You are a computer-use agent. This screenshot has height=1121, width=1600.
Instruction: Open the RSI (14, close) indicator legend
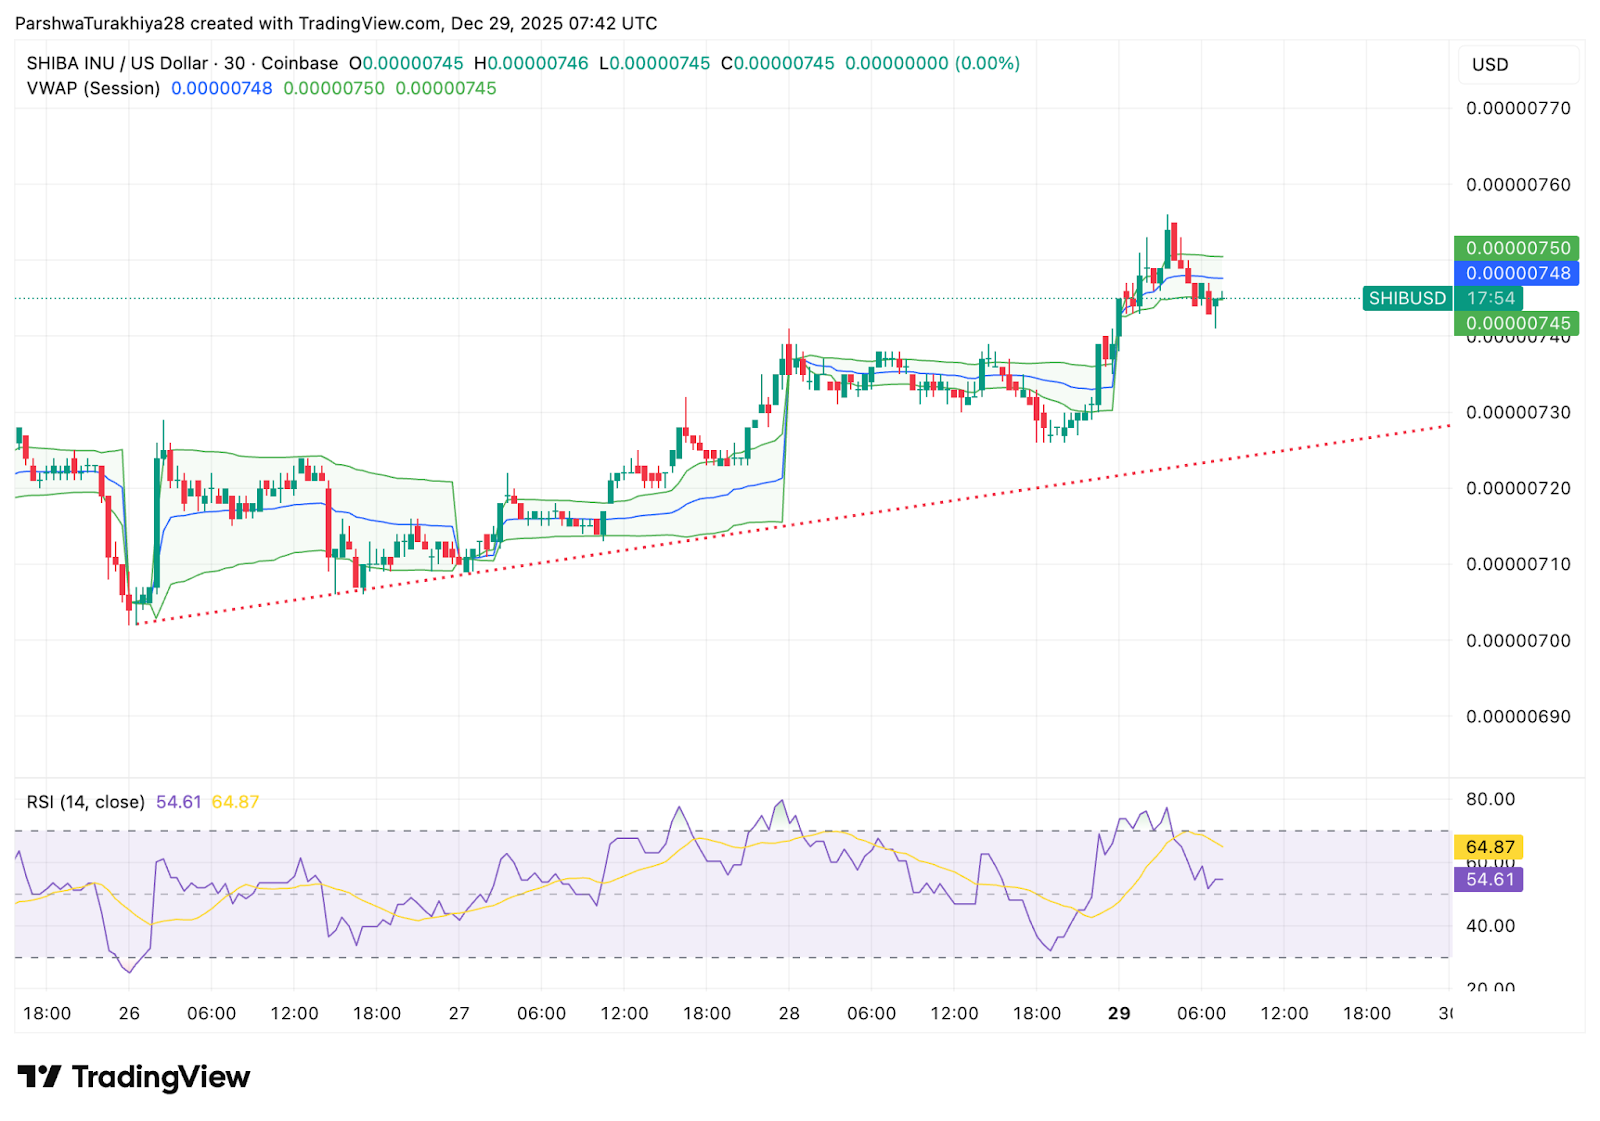click(x=85, y=802)
